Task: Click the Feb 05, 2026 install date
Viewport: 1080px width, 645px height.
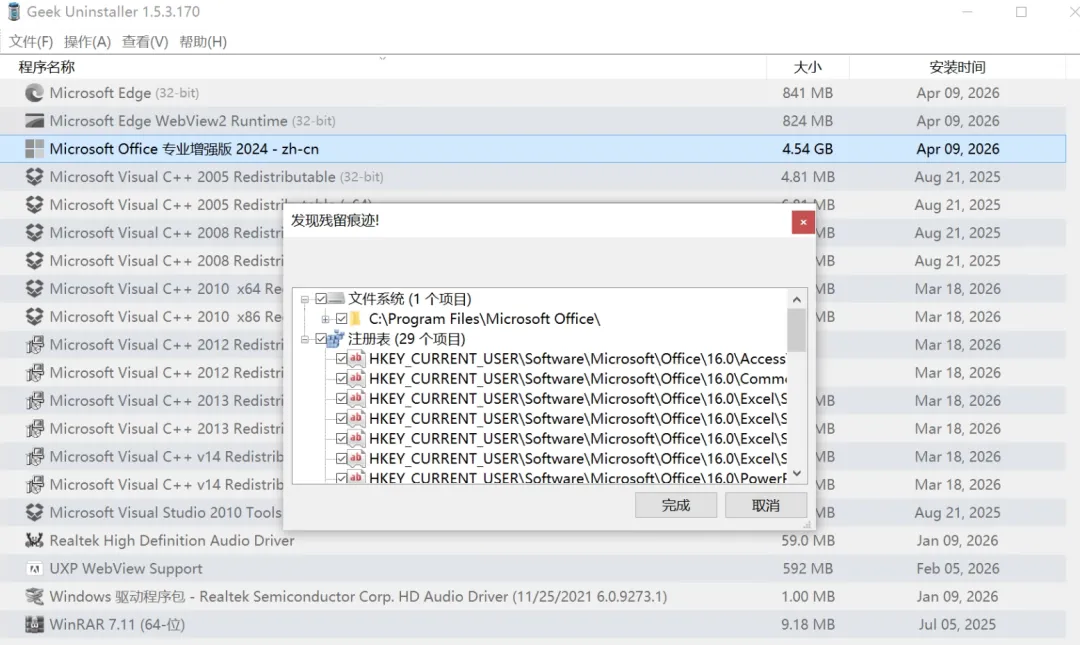Action: 957,569
